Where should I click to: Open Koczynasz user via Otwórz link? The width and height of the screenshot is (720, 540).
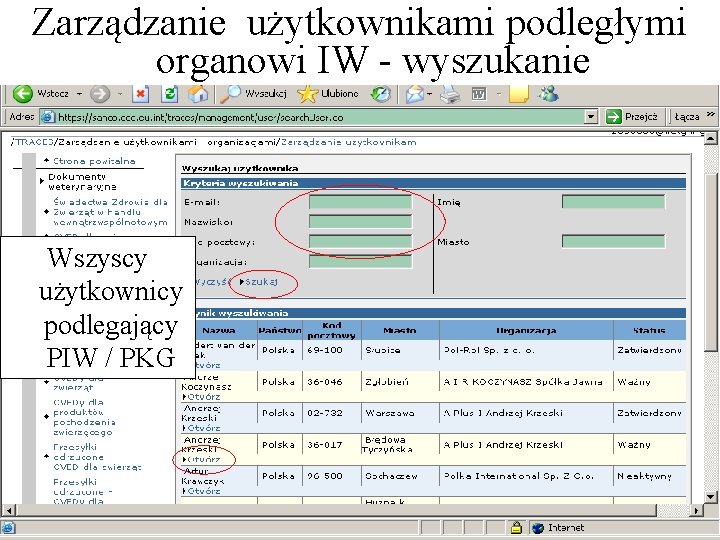(202, 397)
